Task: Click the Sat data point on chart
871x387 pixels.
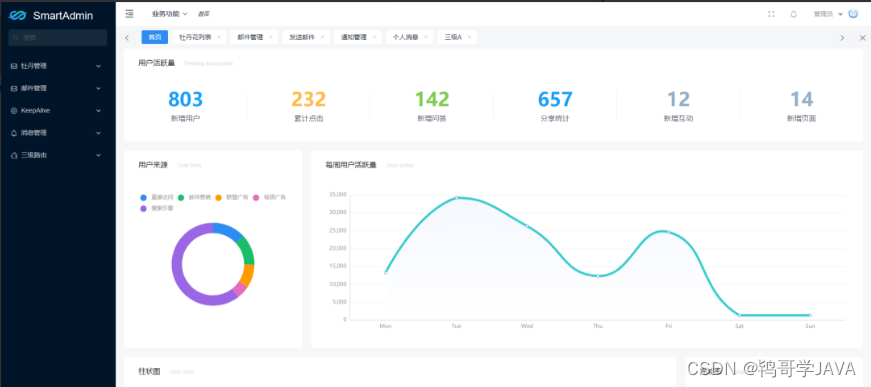Action: [x=739, y=315]
